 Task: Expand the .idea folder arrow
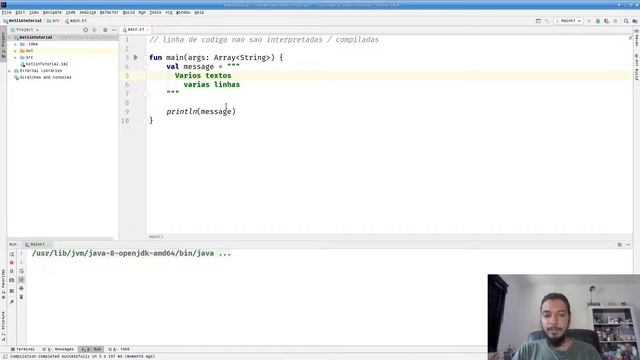pos(16,44)
